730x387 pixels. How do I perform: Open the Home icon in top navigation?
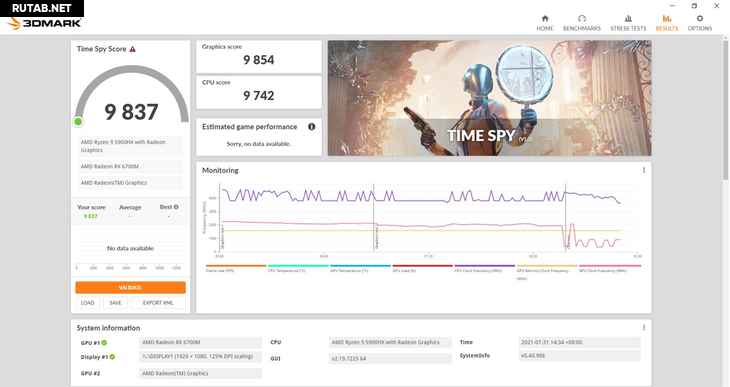click(x=545, y=19)
